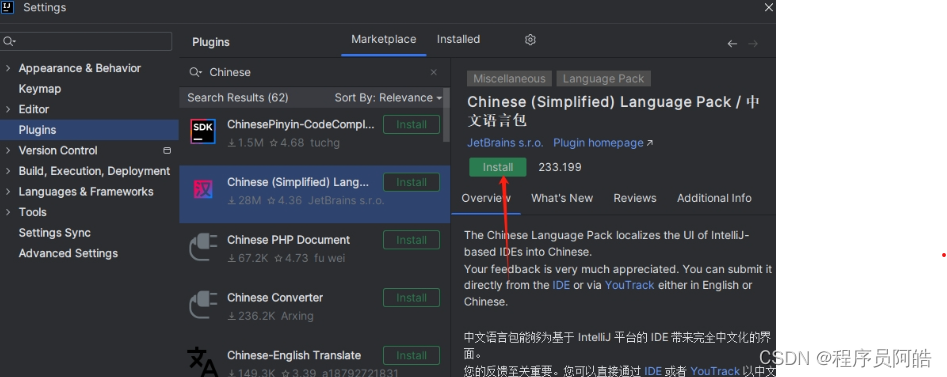The width and height of the screenshot is (947, 377).
Task: Install Chinese language pack with green button
Action: coord(498,167)
